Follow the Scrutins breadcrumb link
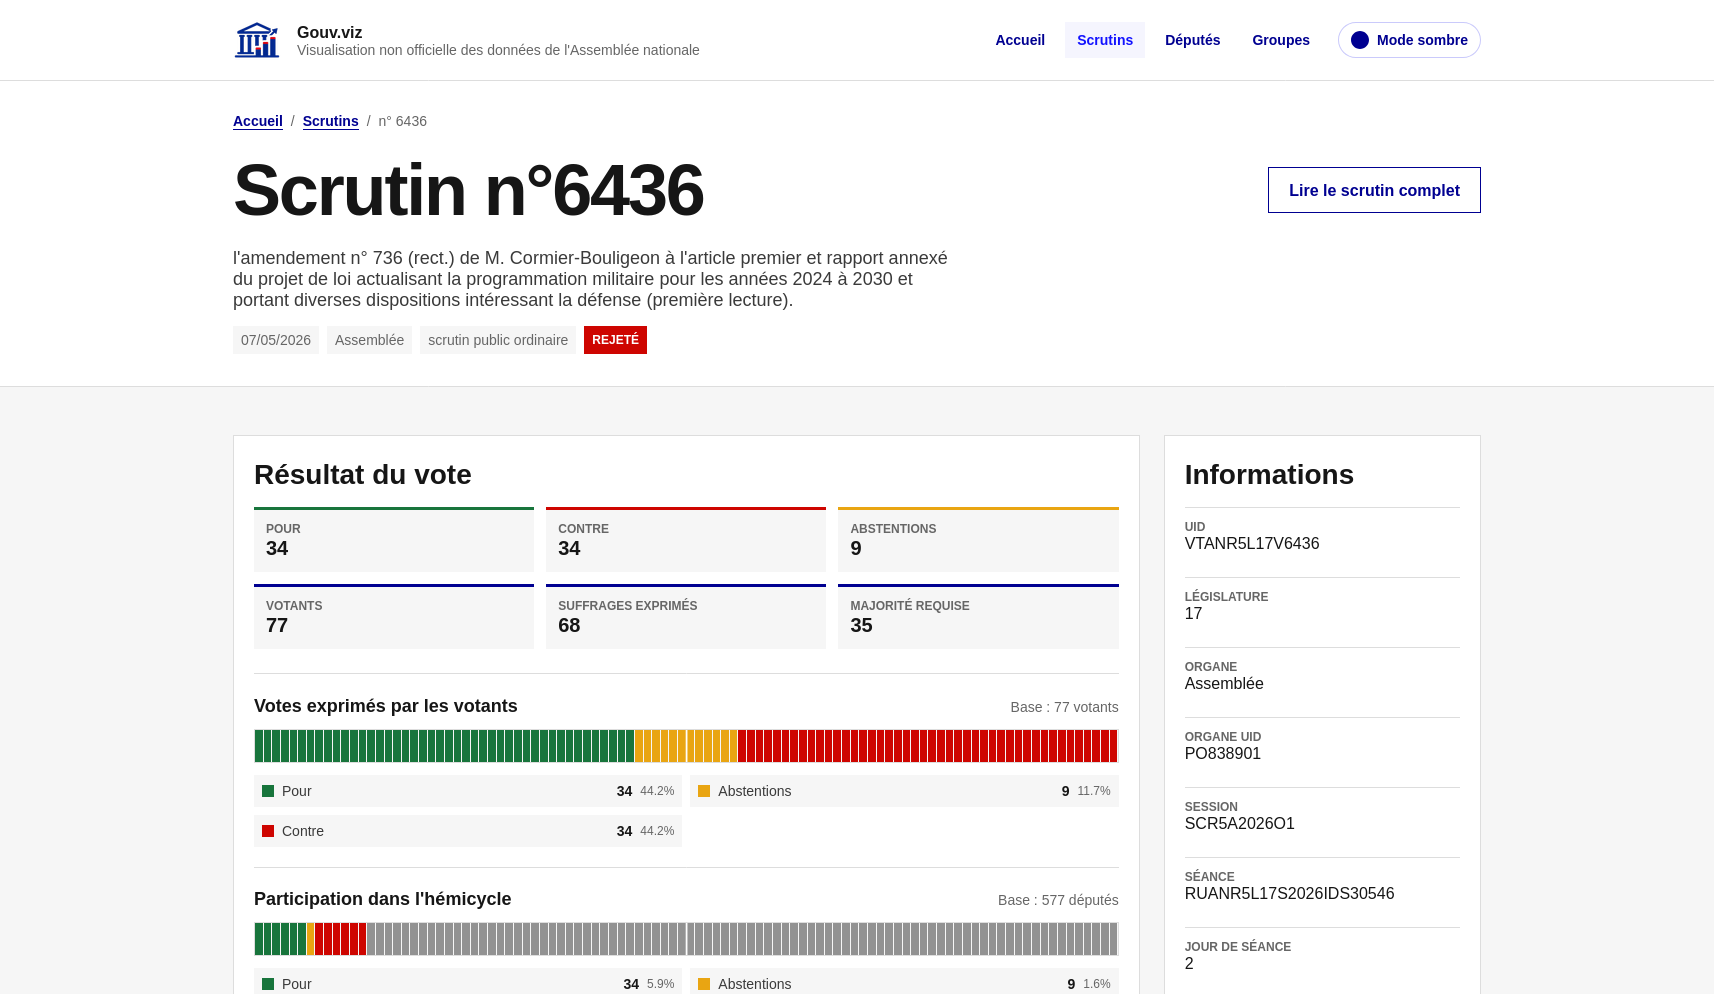This screenshot has height=994, width=1714. [330, 121]
